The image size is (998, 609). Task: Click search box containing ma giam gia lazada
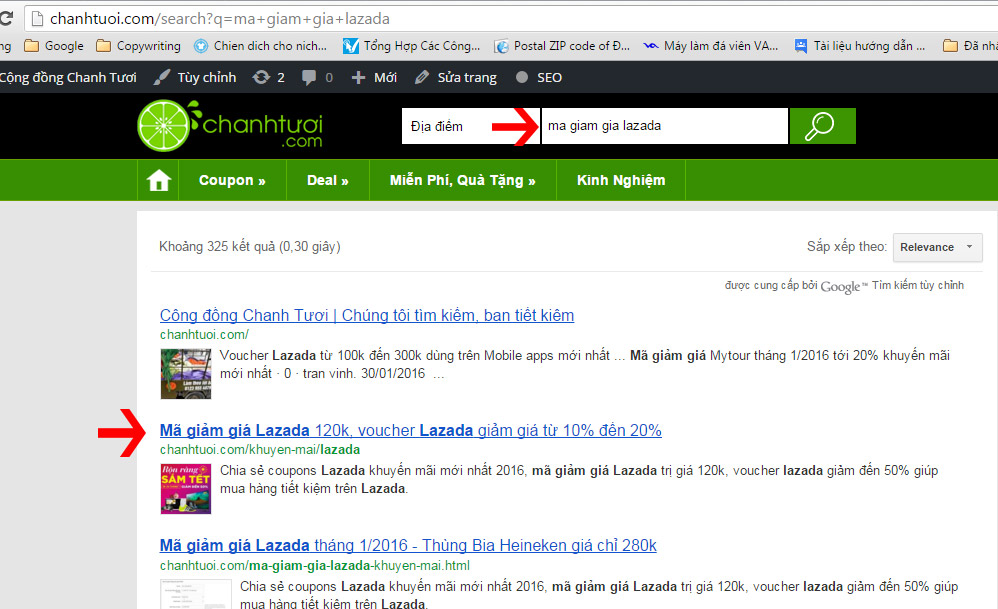pyautogui.click(x=664, y=126)
